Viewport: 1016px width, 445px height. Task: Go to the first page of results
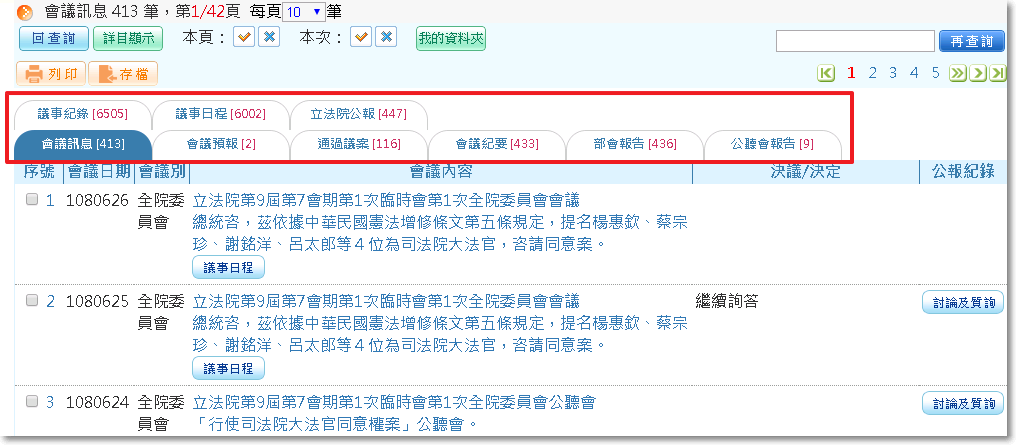point(826,73)
